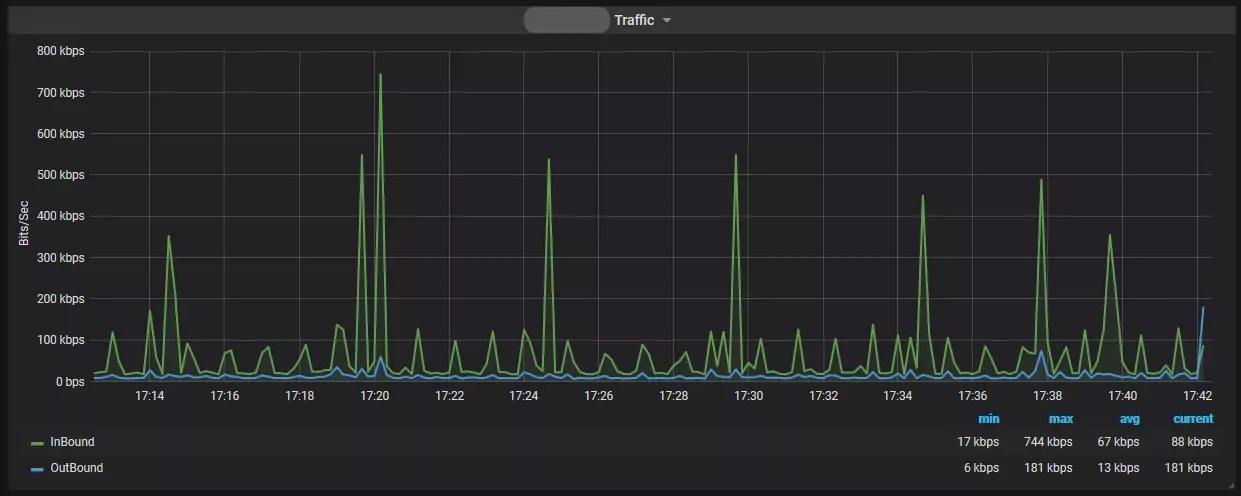Click the InBound min value 17 kbps
This screenshot has width=1241, height=496.
coord(978,442)
